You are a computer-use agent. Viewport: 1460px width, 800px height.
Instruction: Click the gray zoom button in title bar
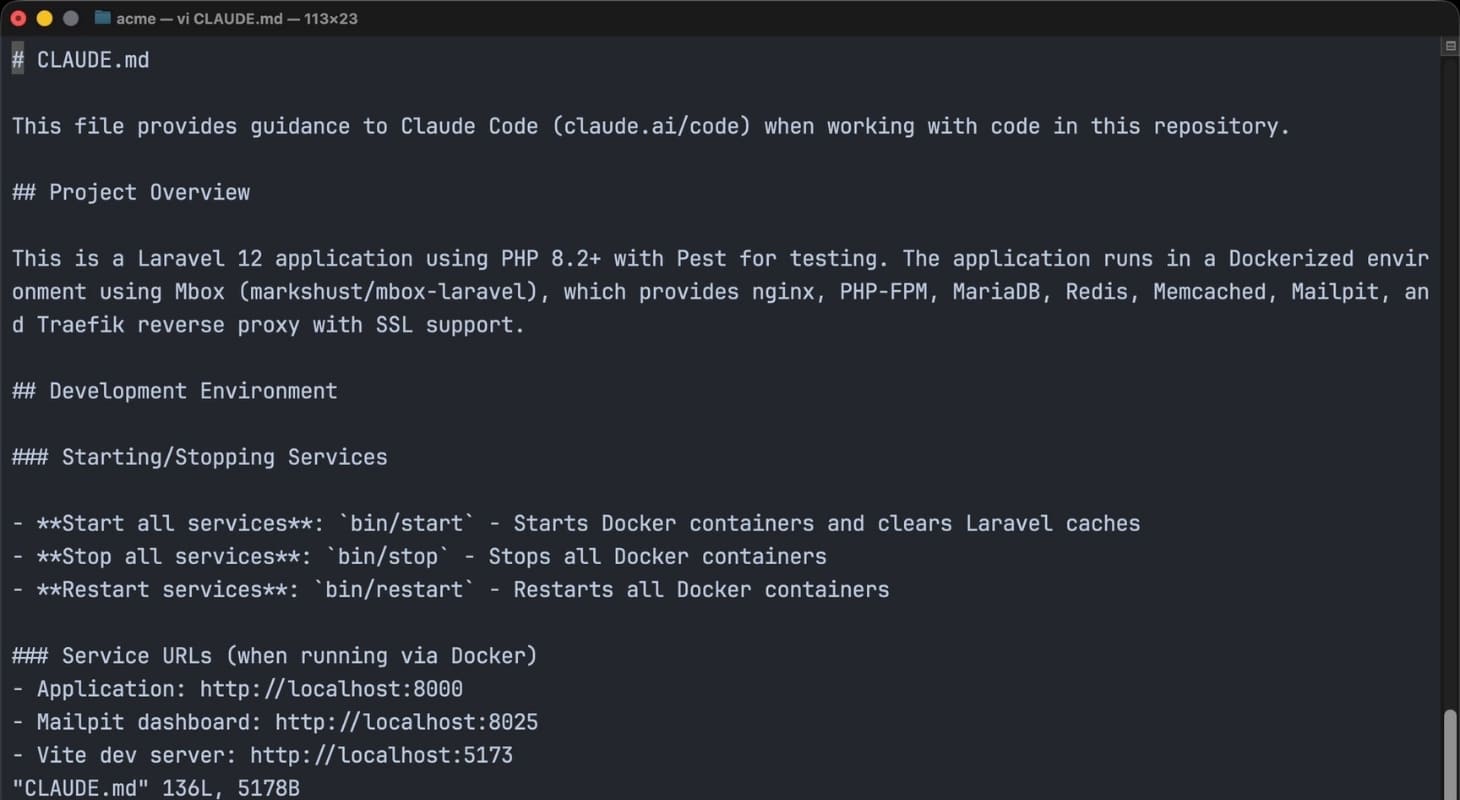pos(70,18)
